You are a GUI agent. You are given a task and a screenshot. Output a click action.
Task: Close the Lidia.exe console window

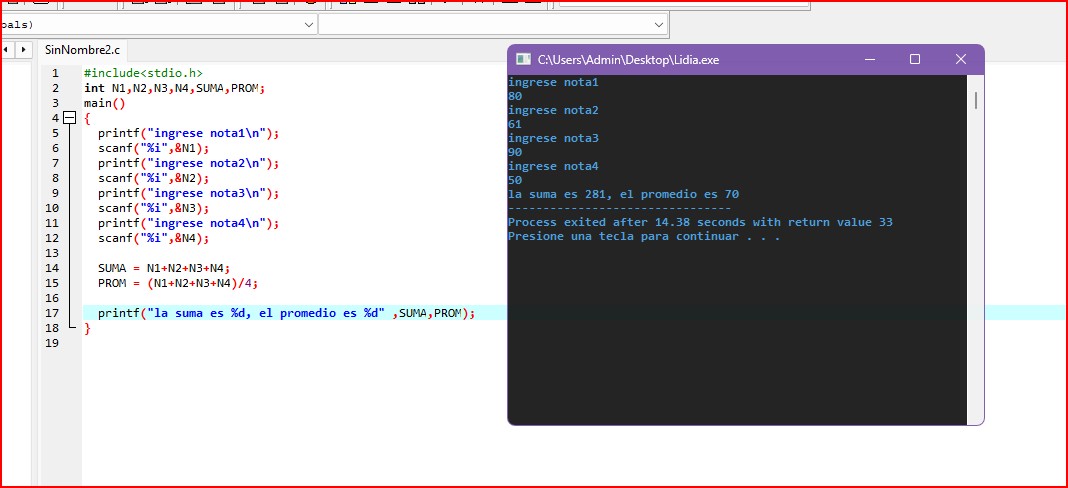[x=960, y=60]
